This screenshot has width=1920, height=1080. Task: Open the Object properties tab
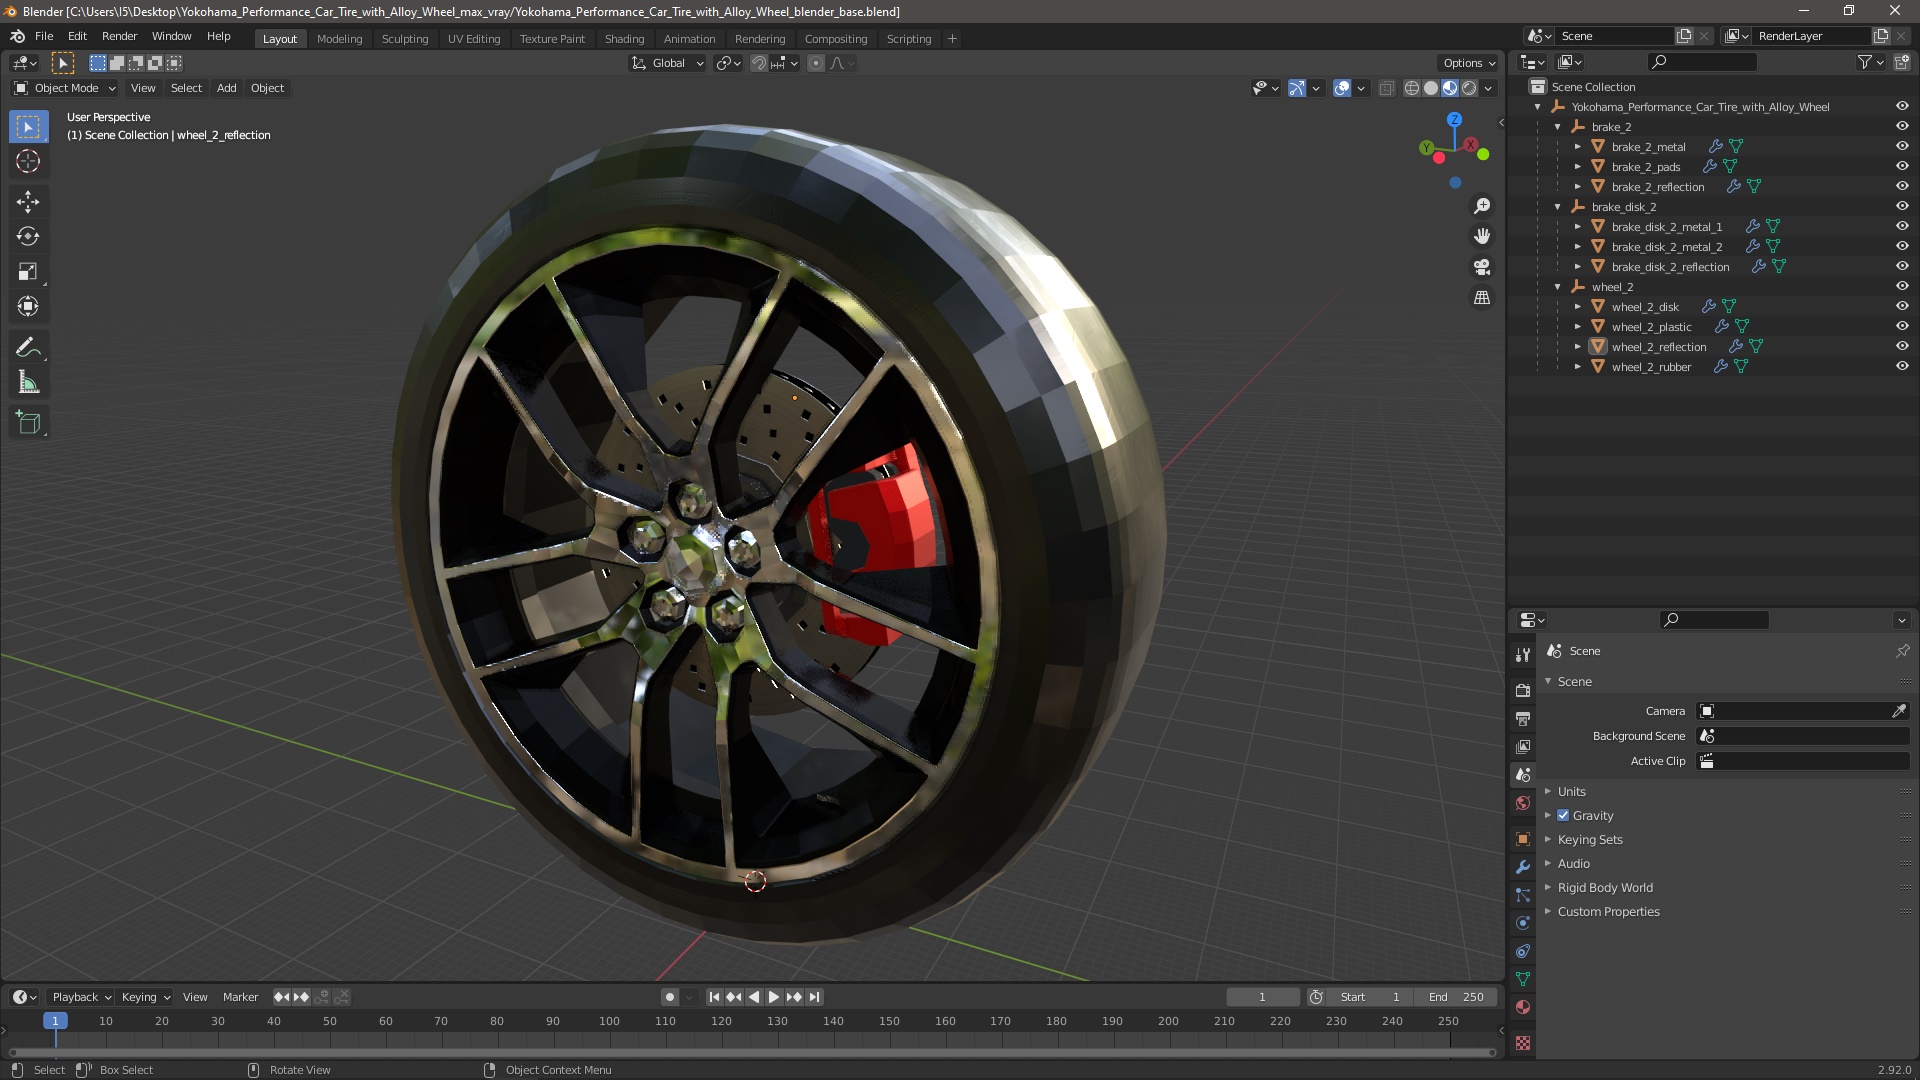1523,839
